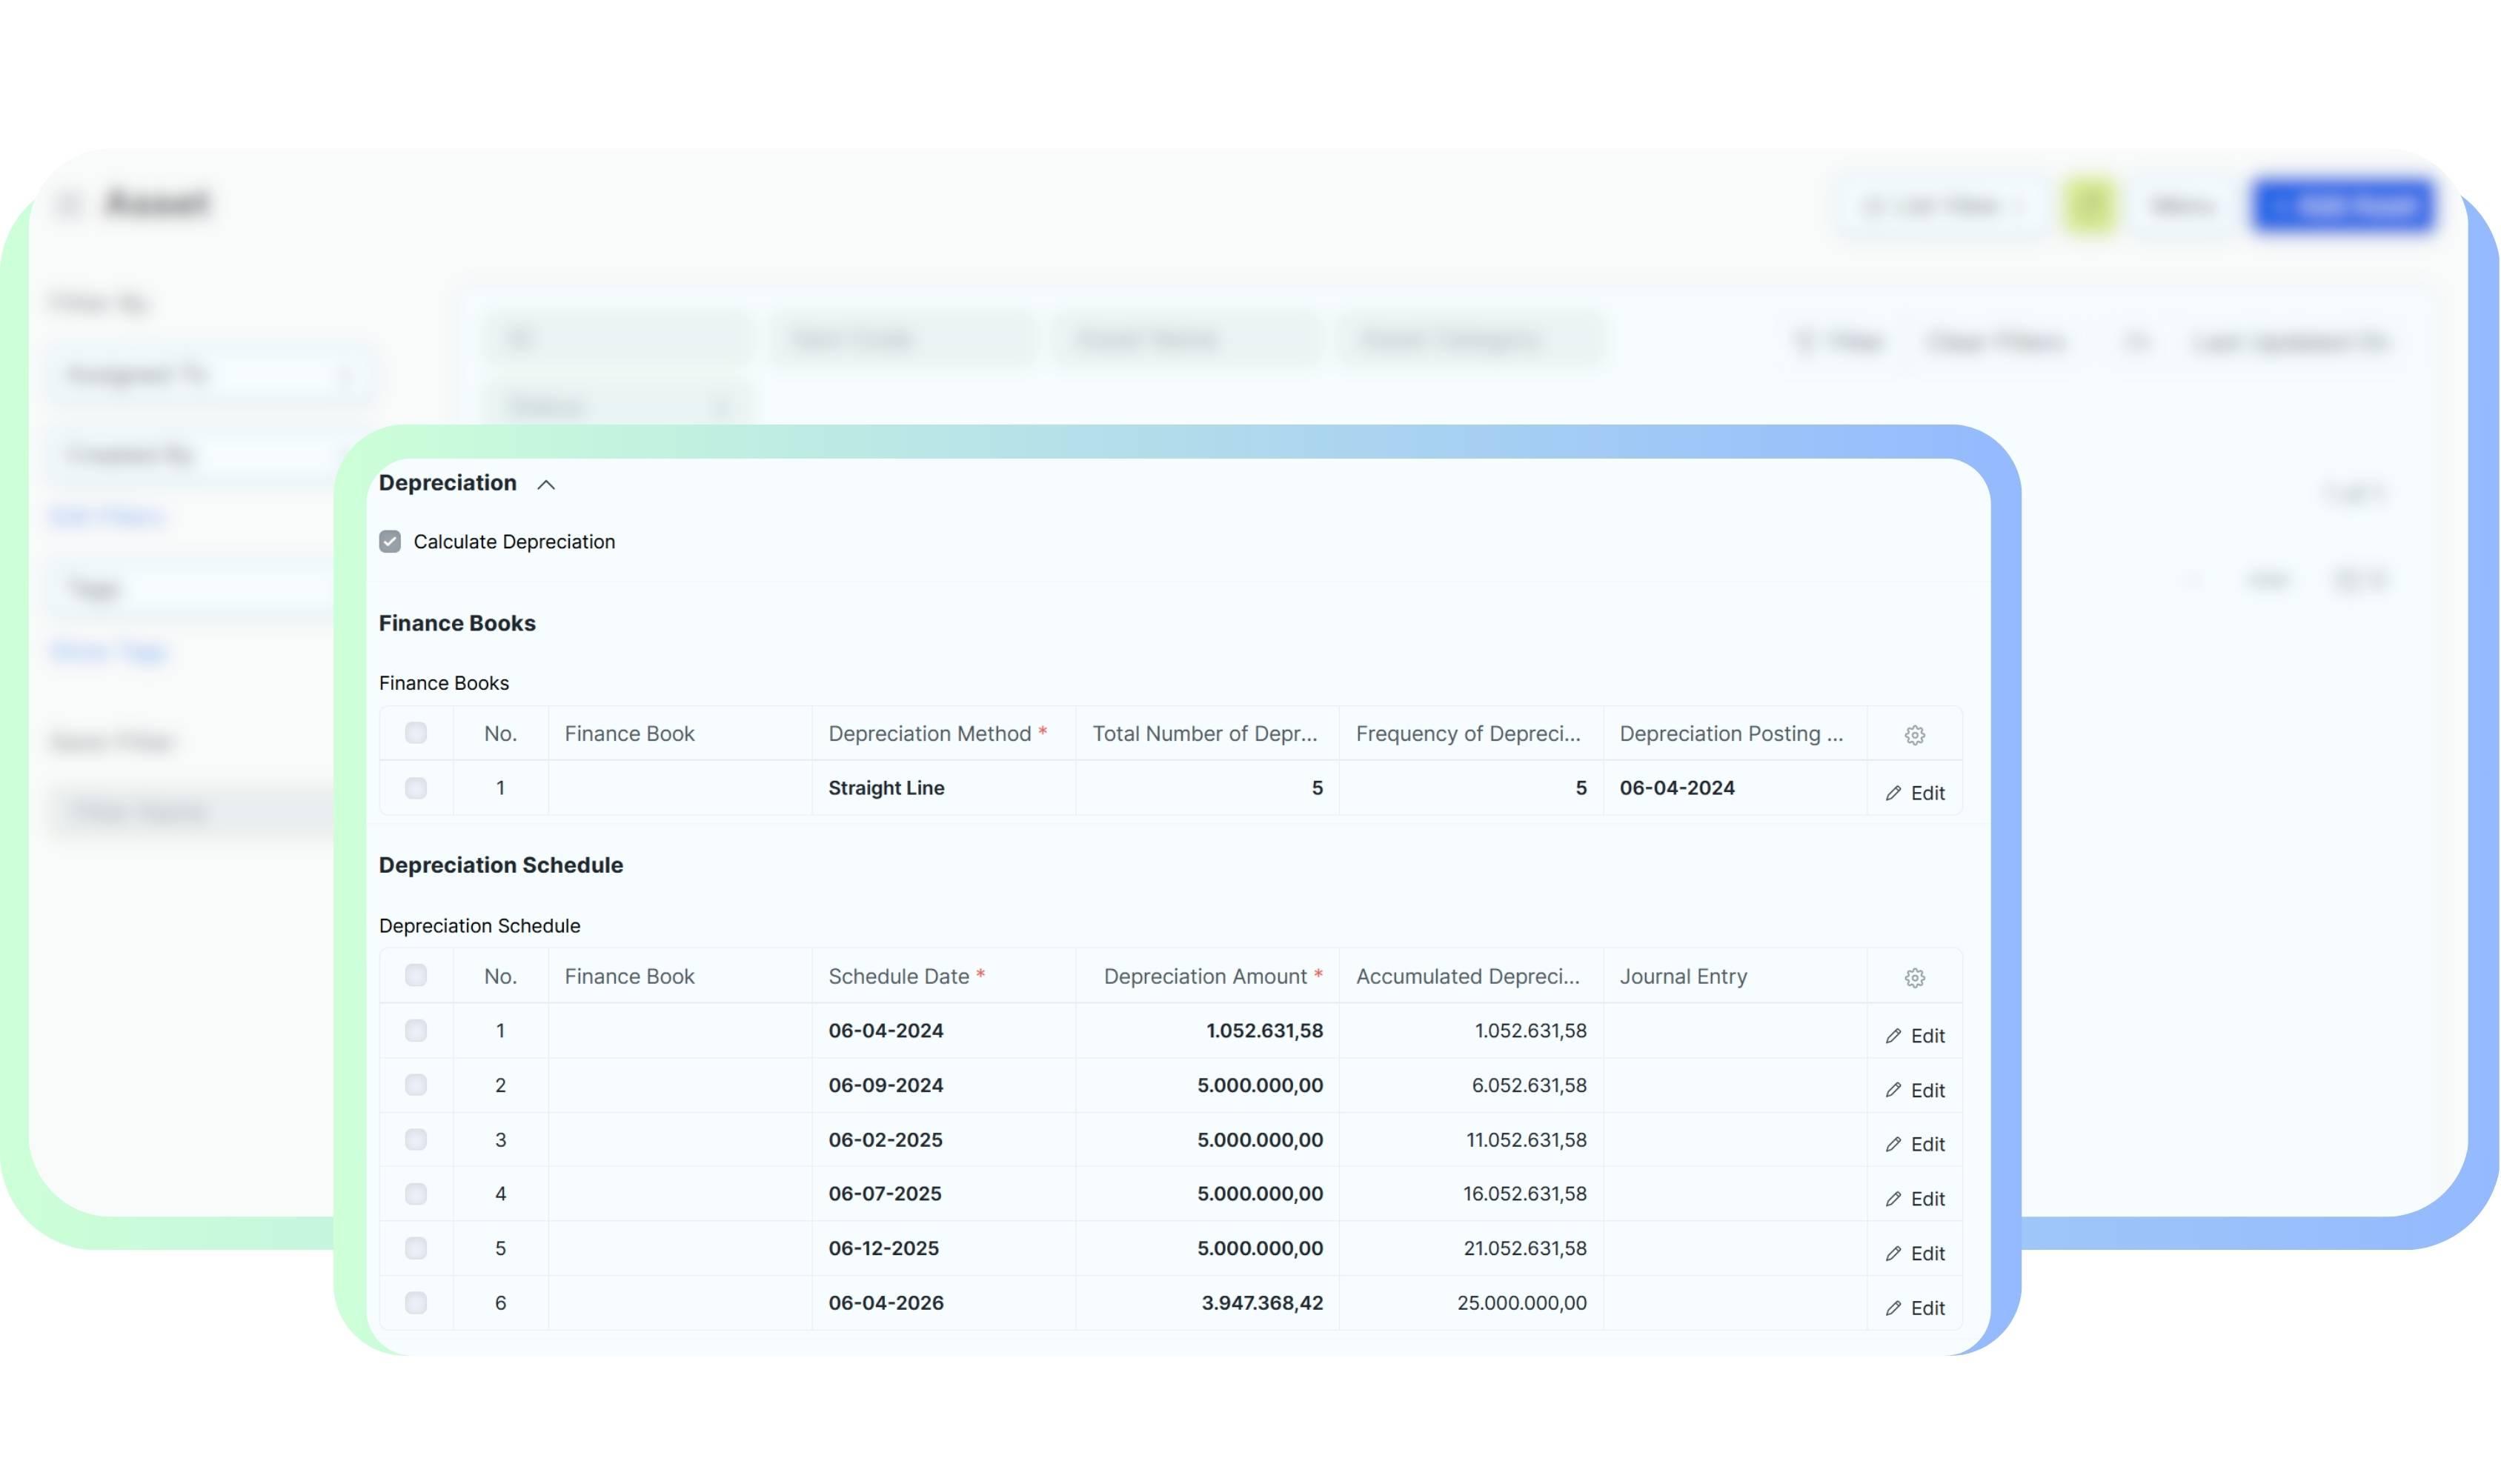This screenshot has height=1484, width=2501.
Task: Click the 3.947.368,42 depreciation amount cell
Action: tap(1261, 1303)
